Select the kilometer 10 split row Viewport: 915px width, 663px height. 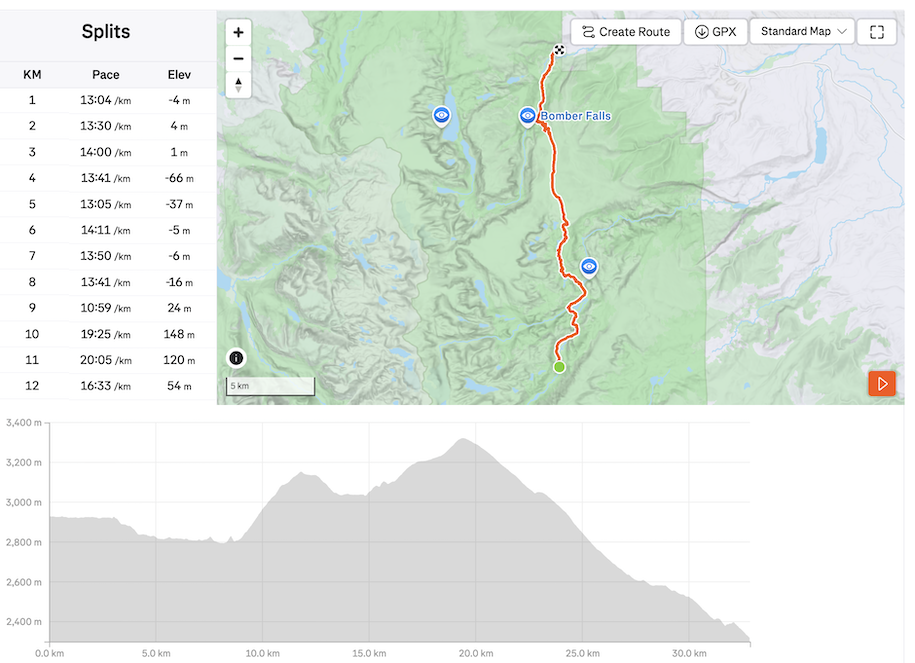point(108,334)
